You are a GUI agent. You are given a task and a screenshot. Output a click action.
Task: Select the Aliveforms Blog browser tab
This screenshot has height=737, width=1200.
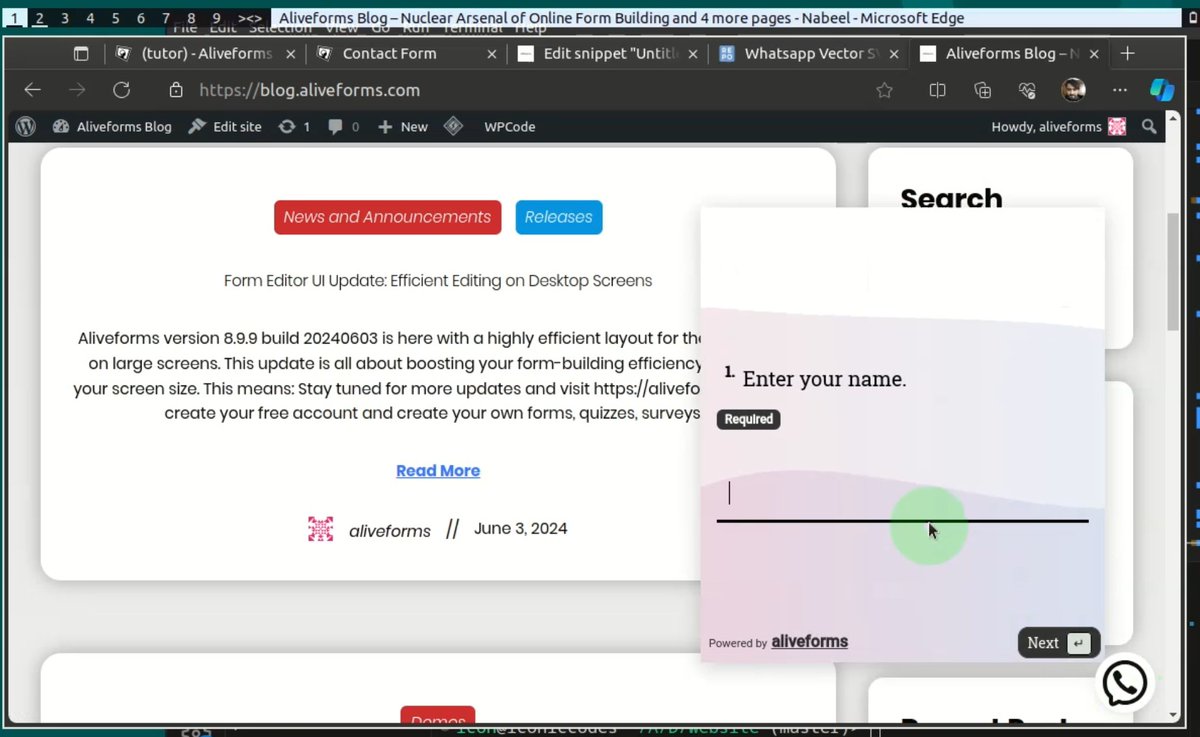(x=1008, y=54)
